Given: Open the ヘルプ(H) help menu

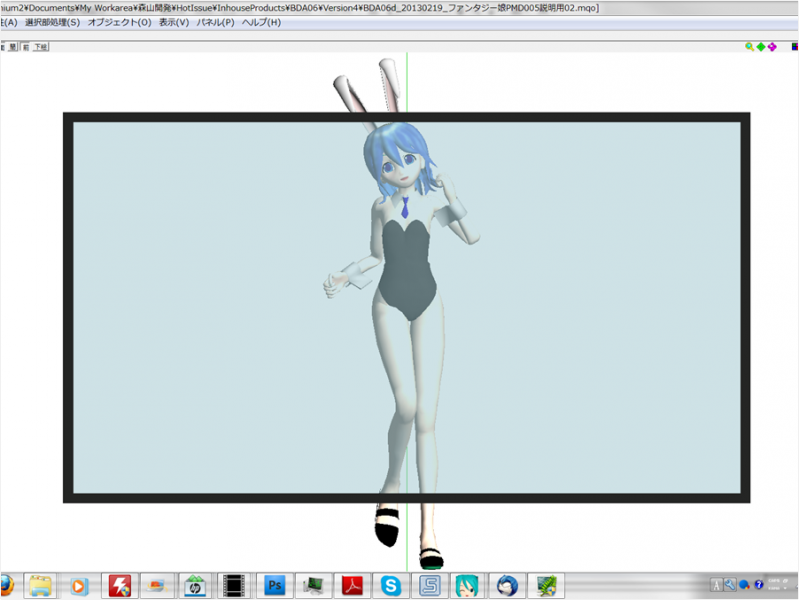Looking at the screenshot, I should [261, 22].
